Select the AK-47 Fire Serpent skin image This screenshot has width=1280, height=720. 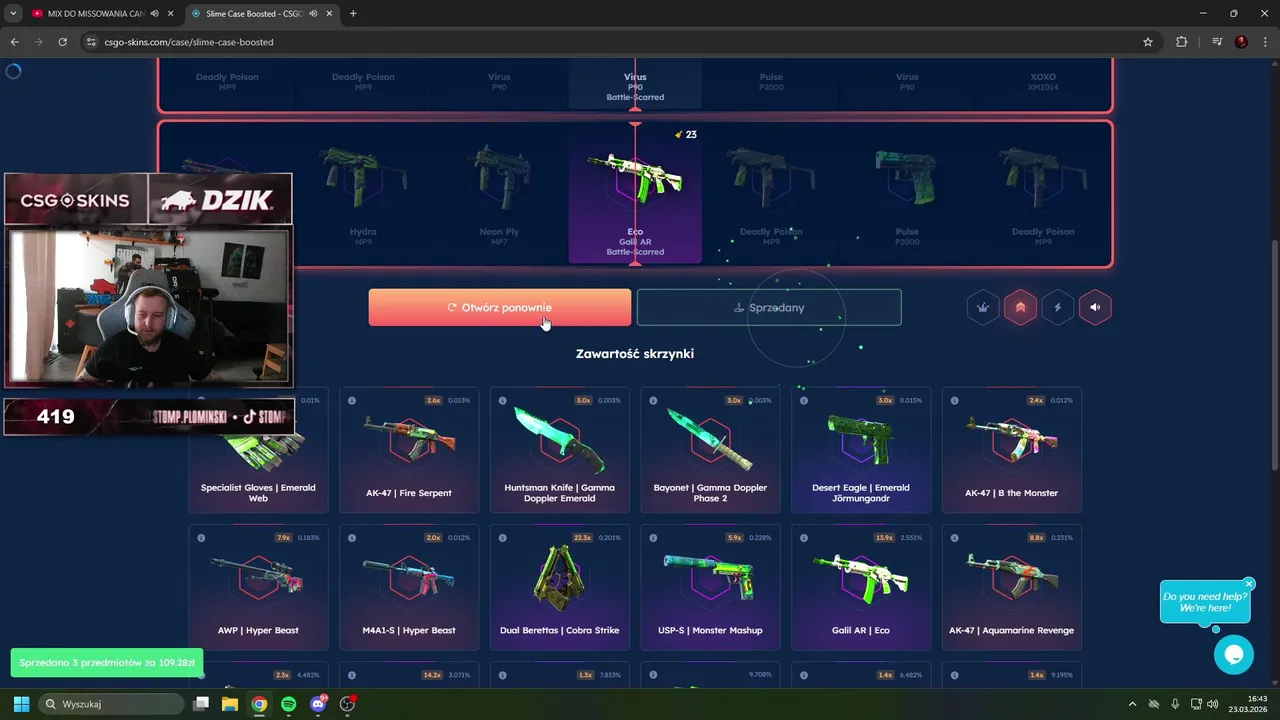tap(408, 438)
